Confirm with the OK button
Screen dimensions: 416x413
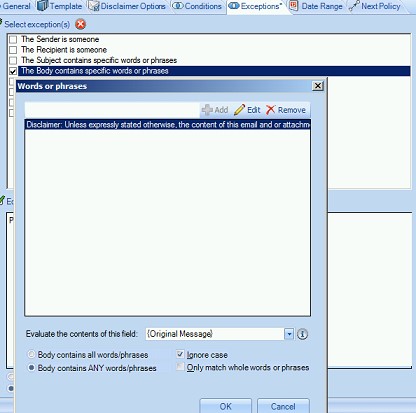(226, 406)
